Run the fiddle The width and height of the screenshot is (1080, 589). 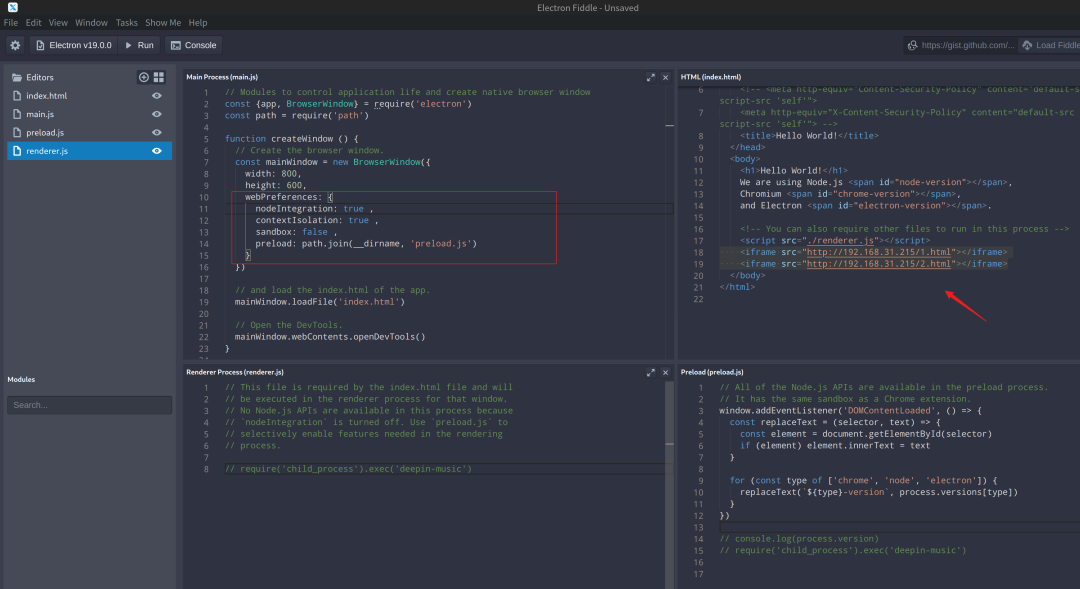(x=139, y=45)
